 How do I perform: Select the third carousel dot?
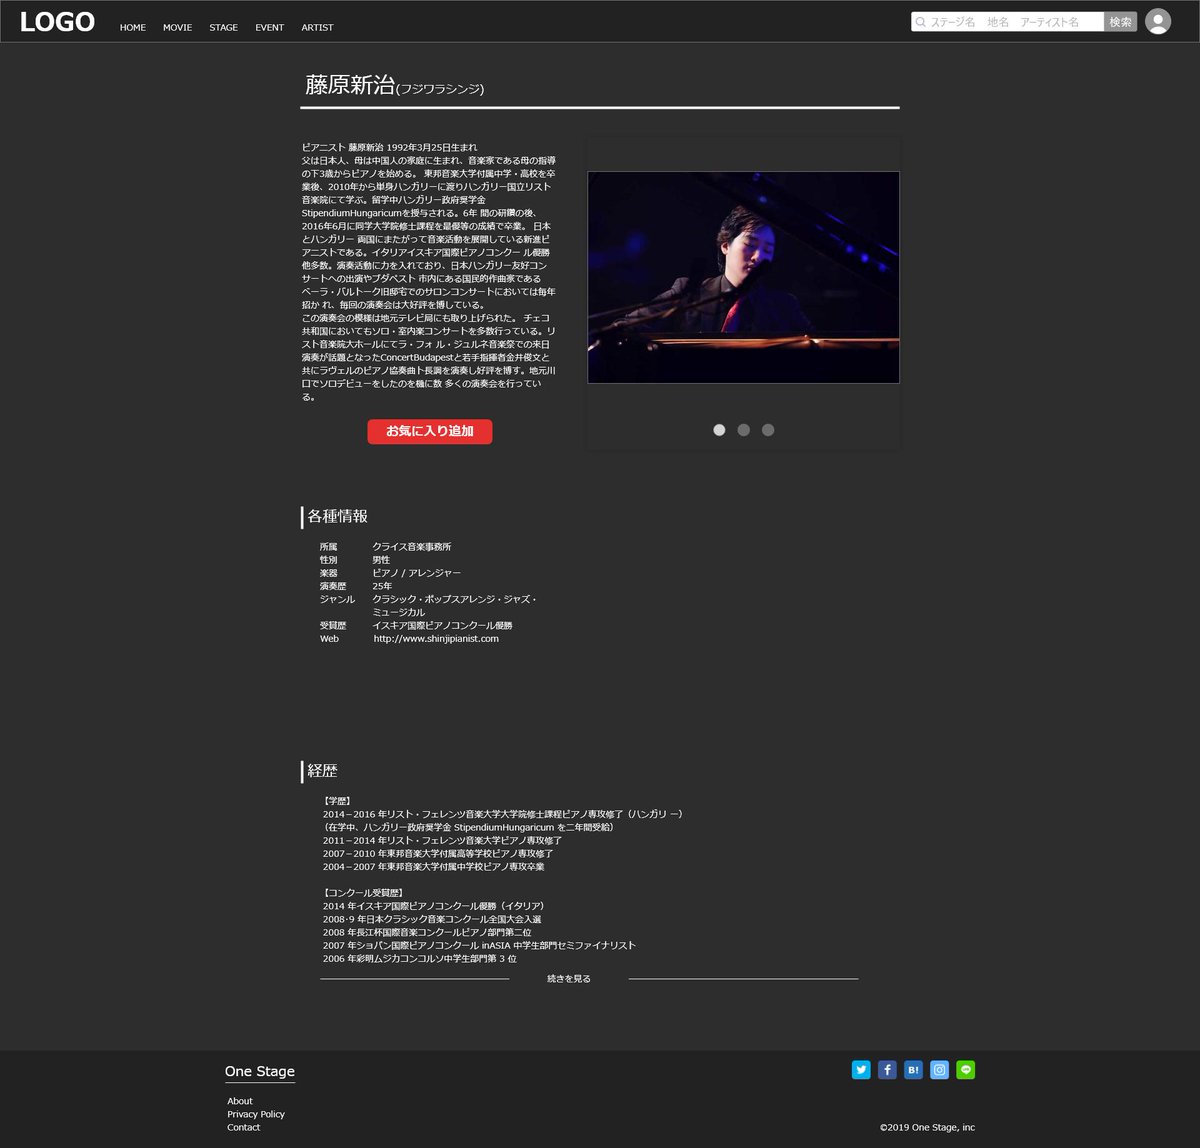point(768,430)
